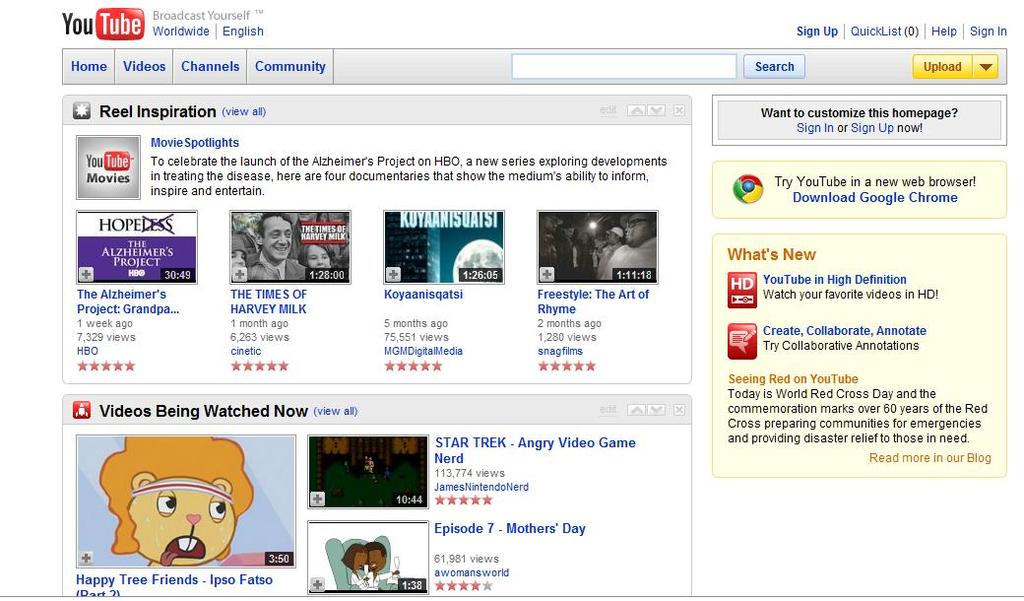Go to the Home tab
Screen dimensions: 1024x601
pyautogui.click(x=89, y=67)
